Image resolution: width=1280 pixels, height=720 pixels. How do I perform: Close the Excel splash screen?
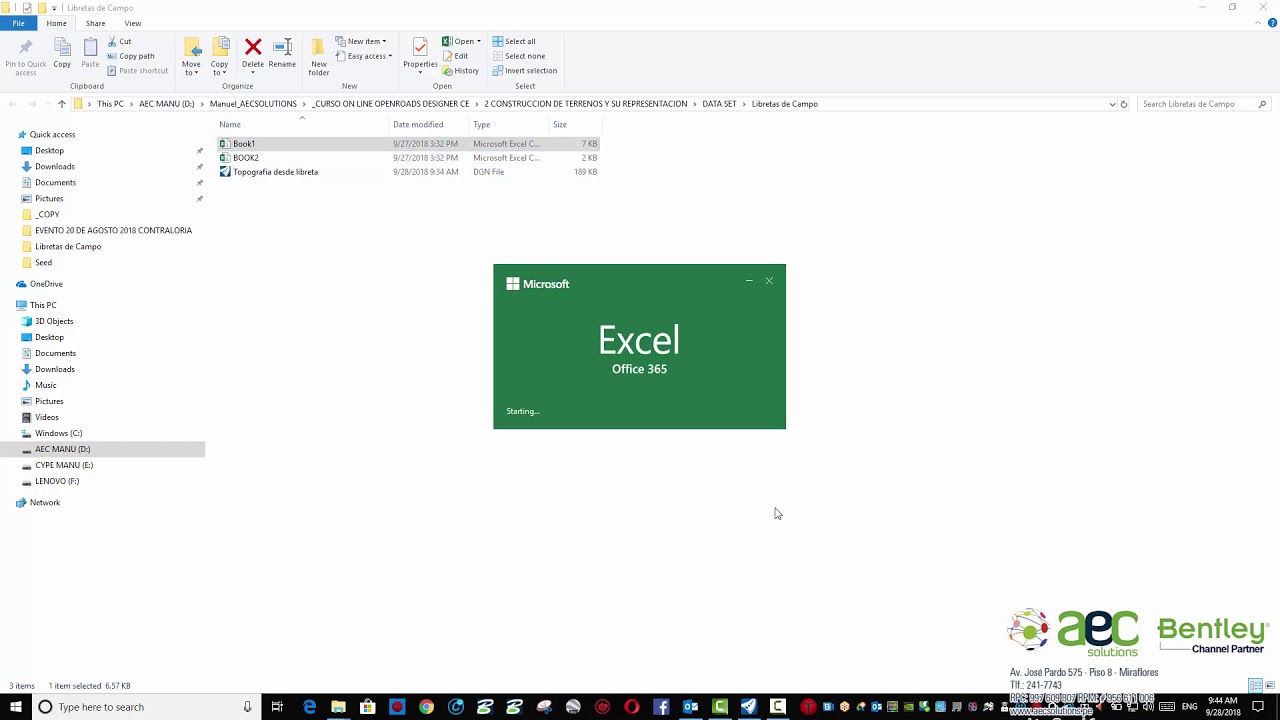point(769,281)
